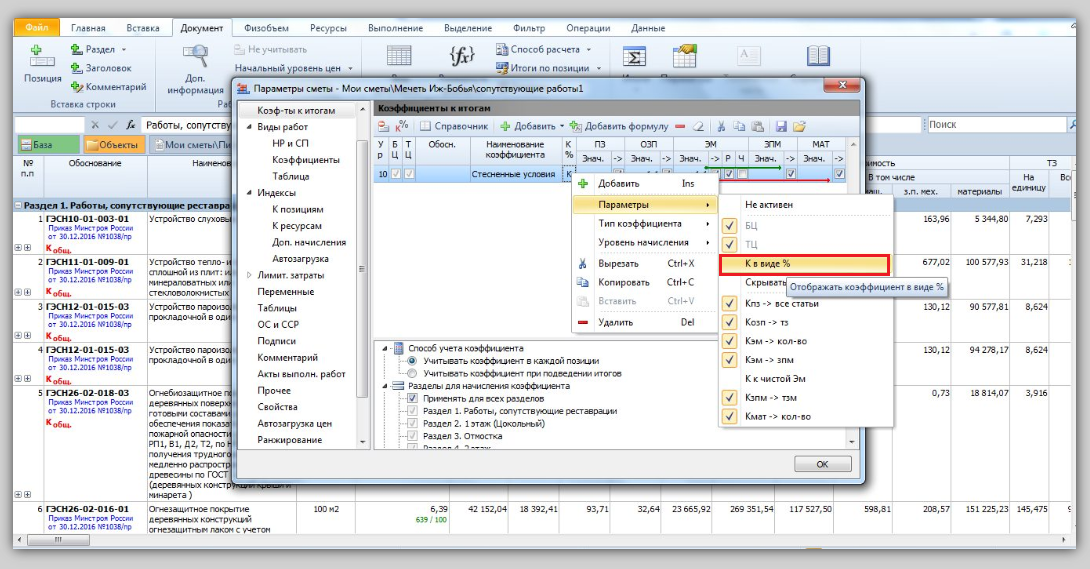1090x569 pixels.
Task: Select Коэф-ты к итогам tree item
Action: tap(296, 110)
